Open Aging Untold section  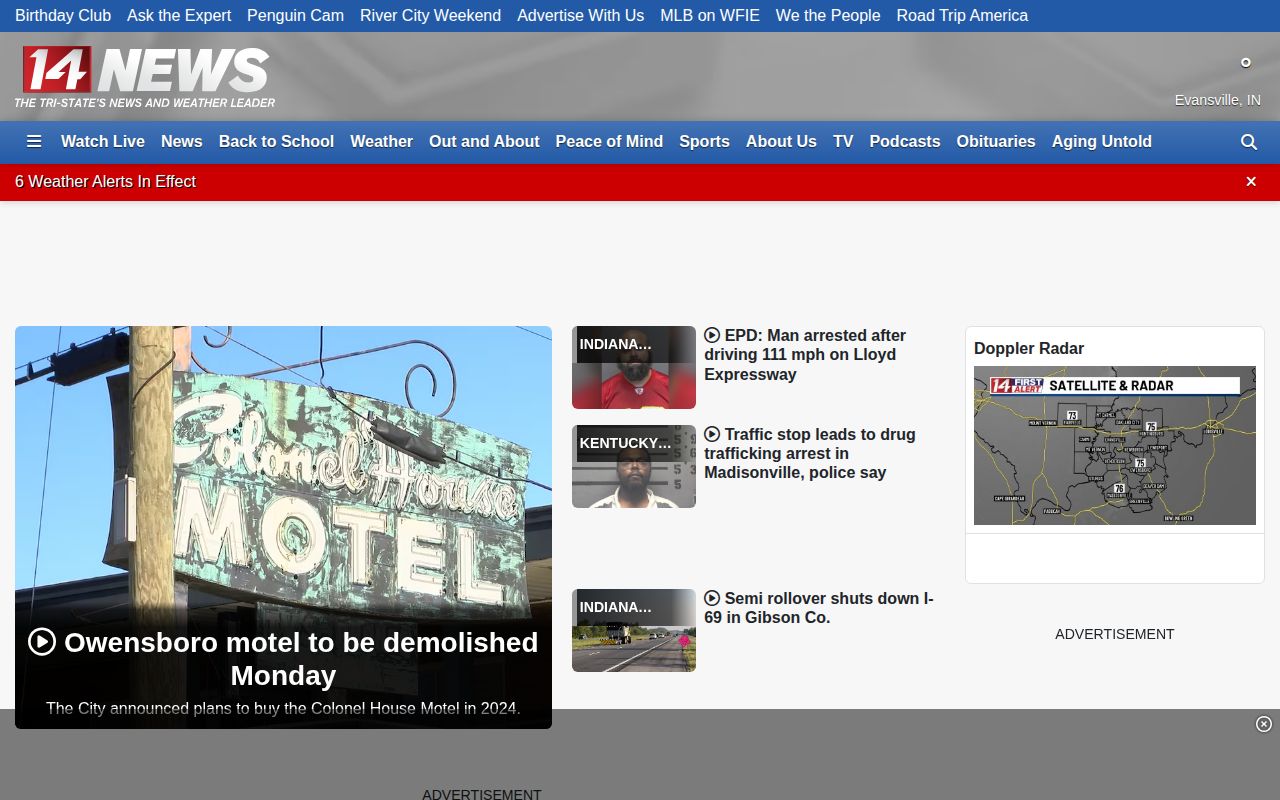point(1102,142)
